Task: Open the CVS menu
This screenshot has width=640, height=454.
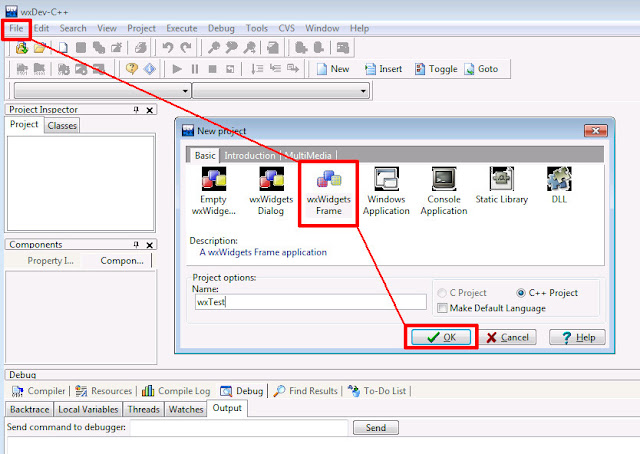Action: 287,28
